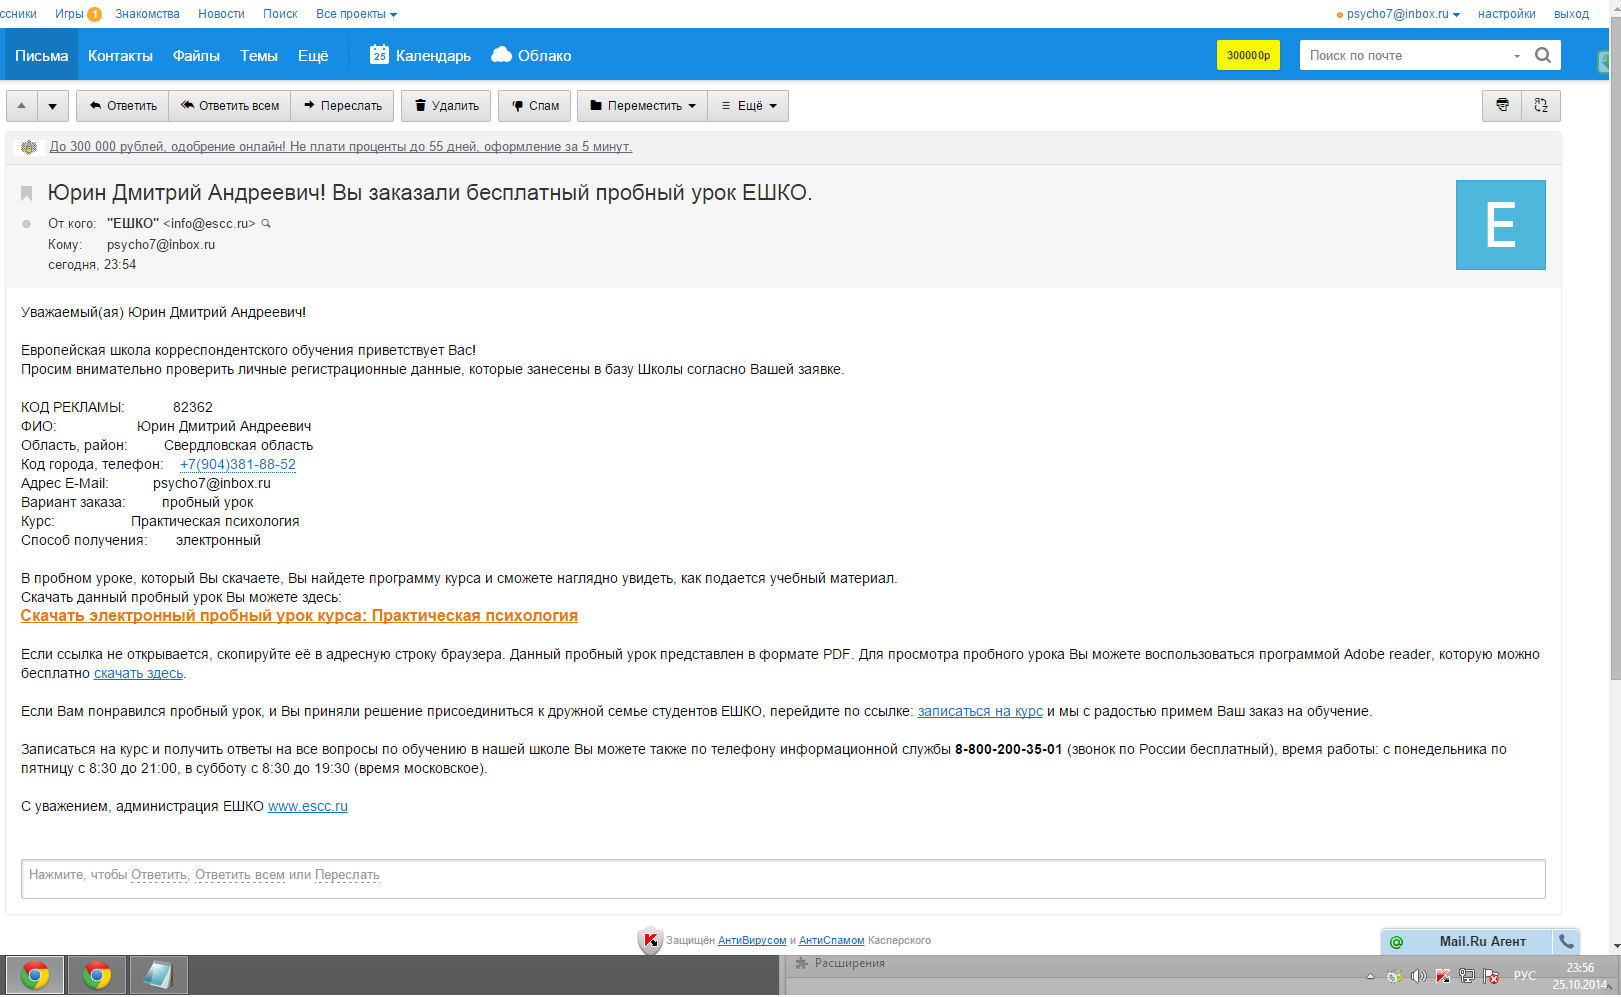Viewport: 1621px width, 997px height.
Task: Open the Письма tab
Action: [x=41, y=55]
